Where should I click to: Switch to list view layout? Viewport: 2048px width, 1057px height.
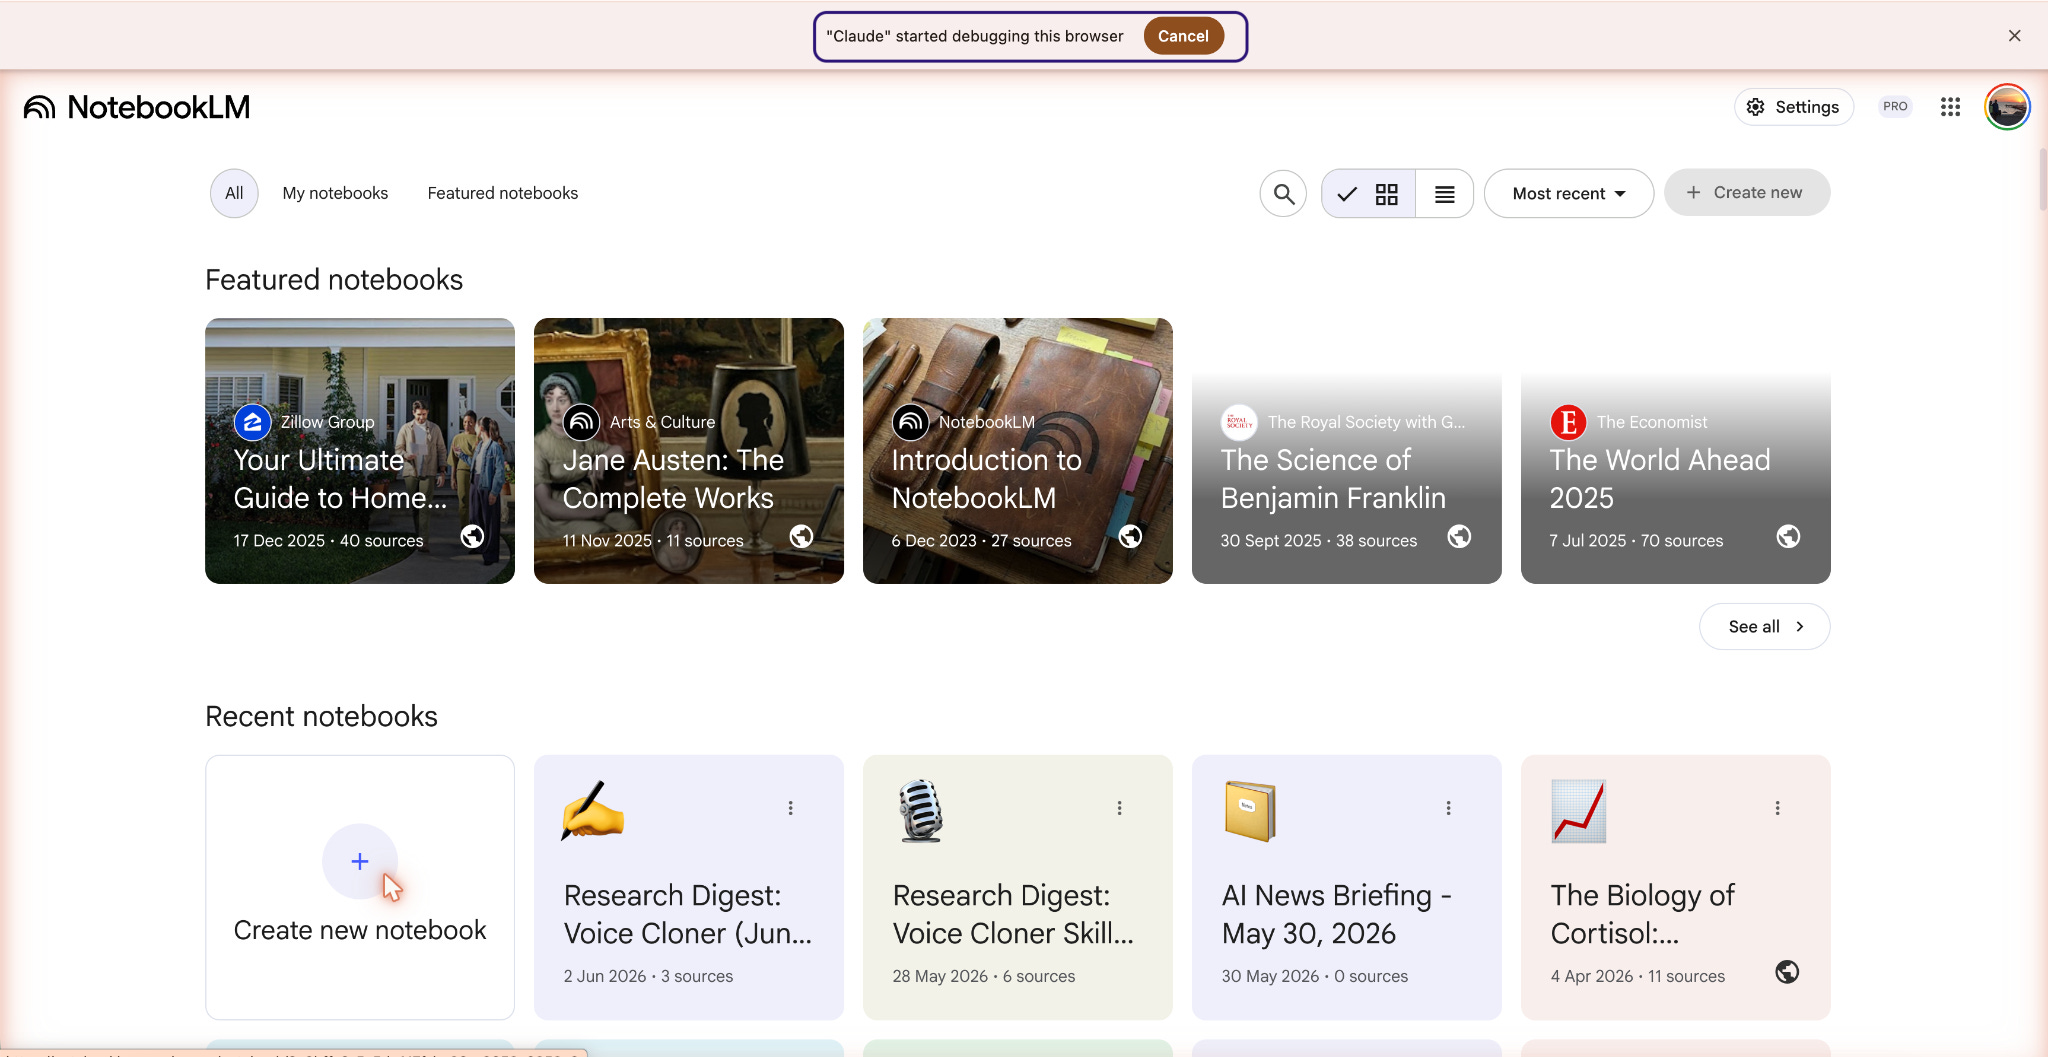click(1445, 194)
